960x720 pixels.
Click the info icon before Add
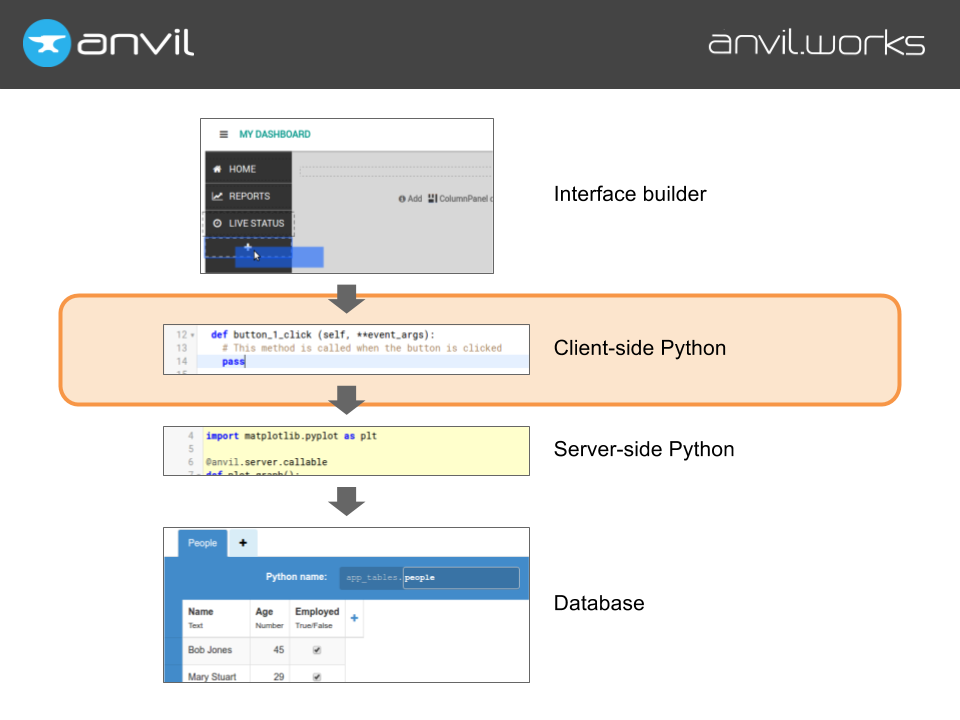(x=402, y=199)
